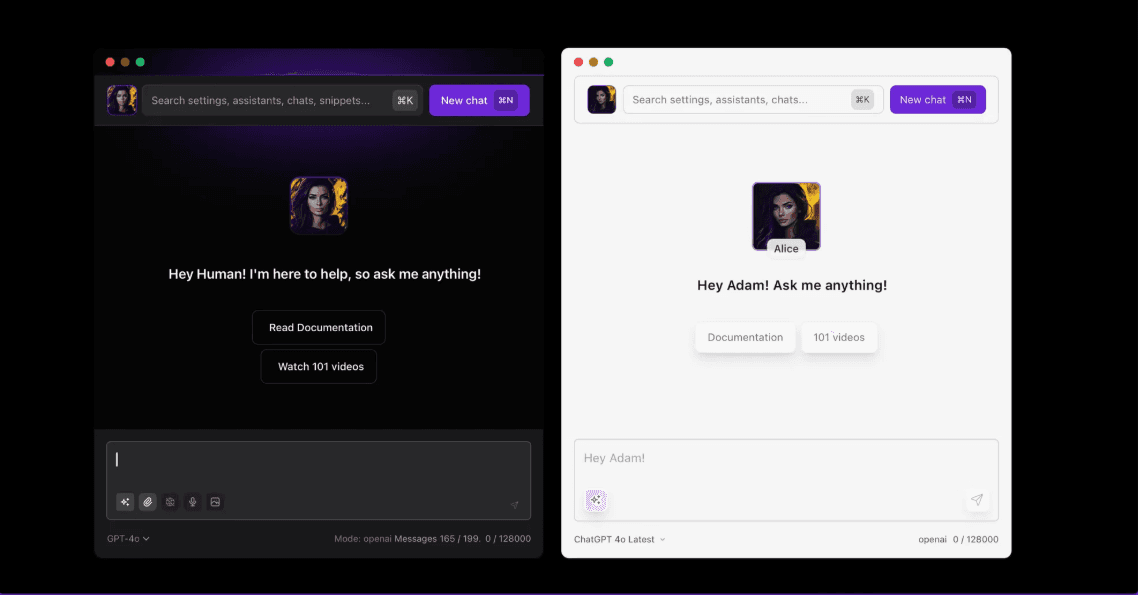Click the sparkle icon in light window

[596, 500]
